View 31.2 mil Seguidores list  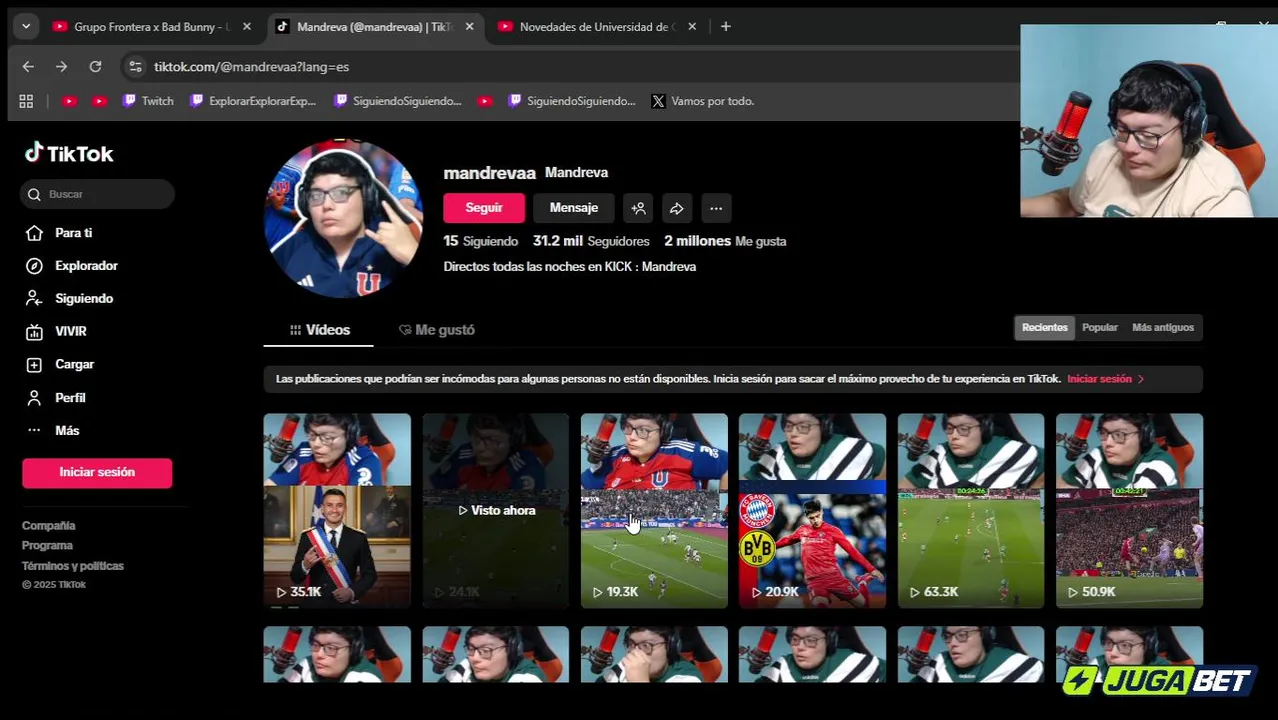[591, 241]
